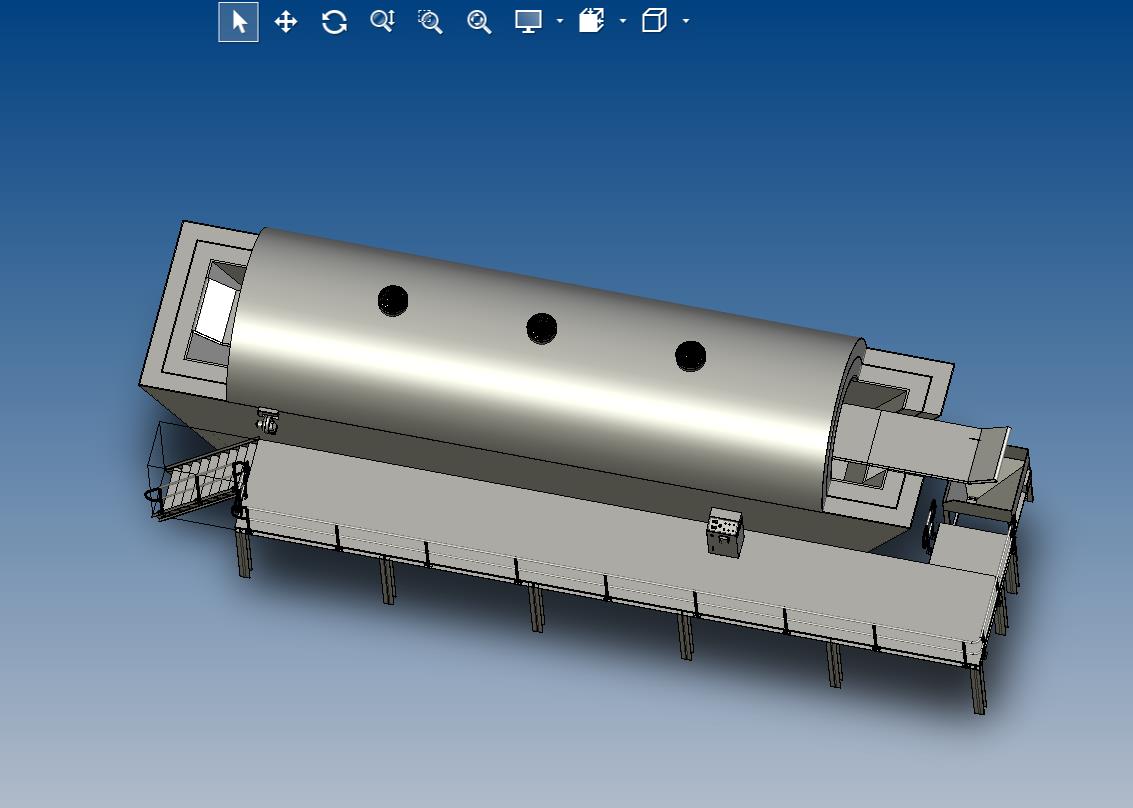Image resolution: width=1133 pixels, height=808 pixels.
Task: Click the Zoom to fit icon
Action: [x=479, y=22]
